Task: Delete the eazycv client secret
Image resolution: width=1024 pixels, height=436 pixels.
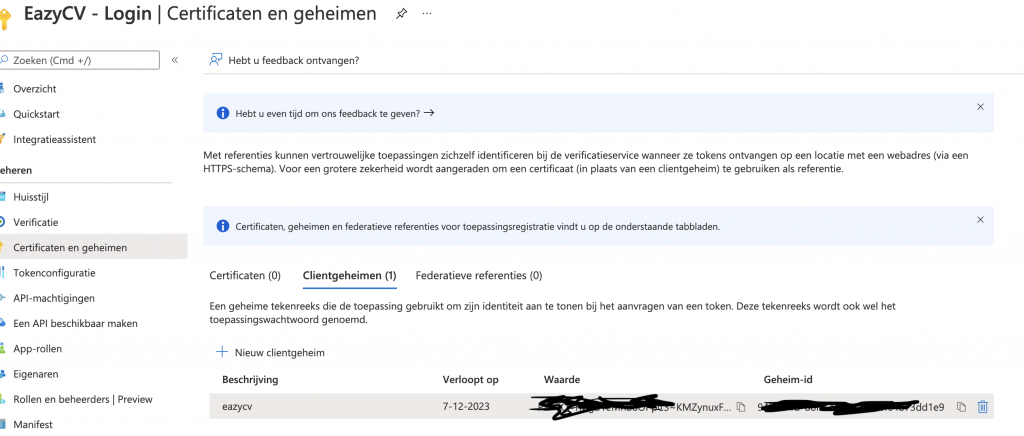Action: click(x=983, y=407)
